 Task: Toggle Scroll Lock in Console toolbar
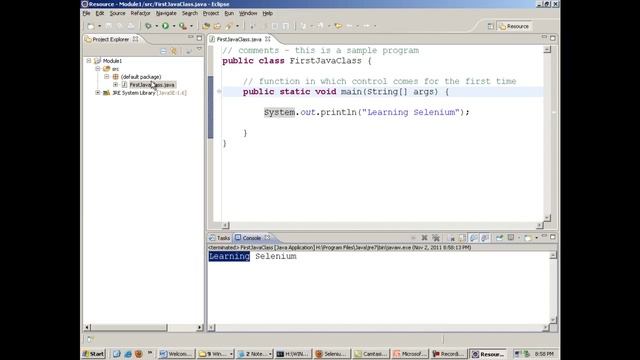pyautogui.click(x=462, y=238)
